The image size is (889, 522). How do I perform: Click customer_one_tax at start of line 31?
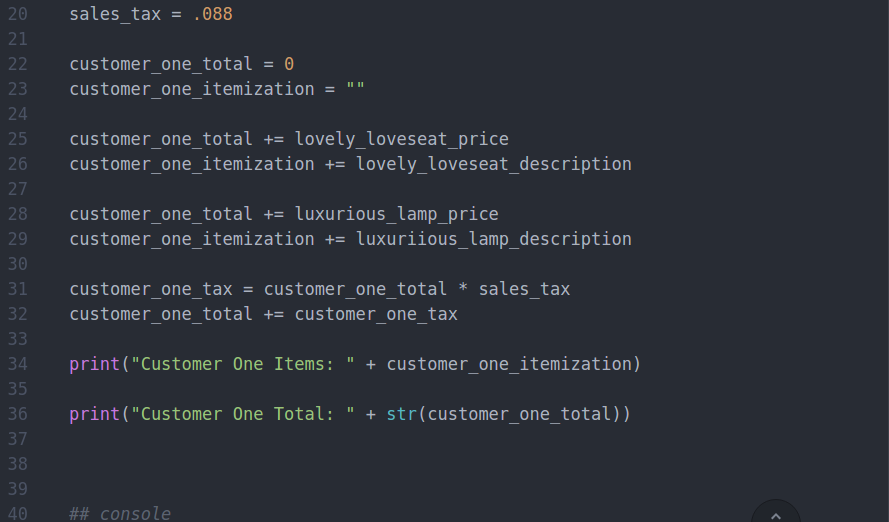(151, 289)
